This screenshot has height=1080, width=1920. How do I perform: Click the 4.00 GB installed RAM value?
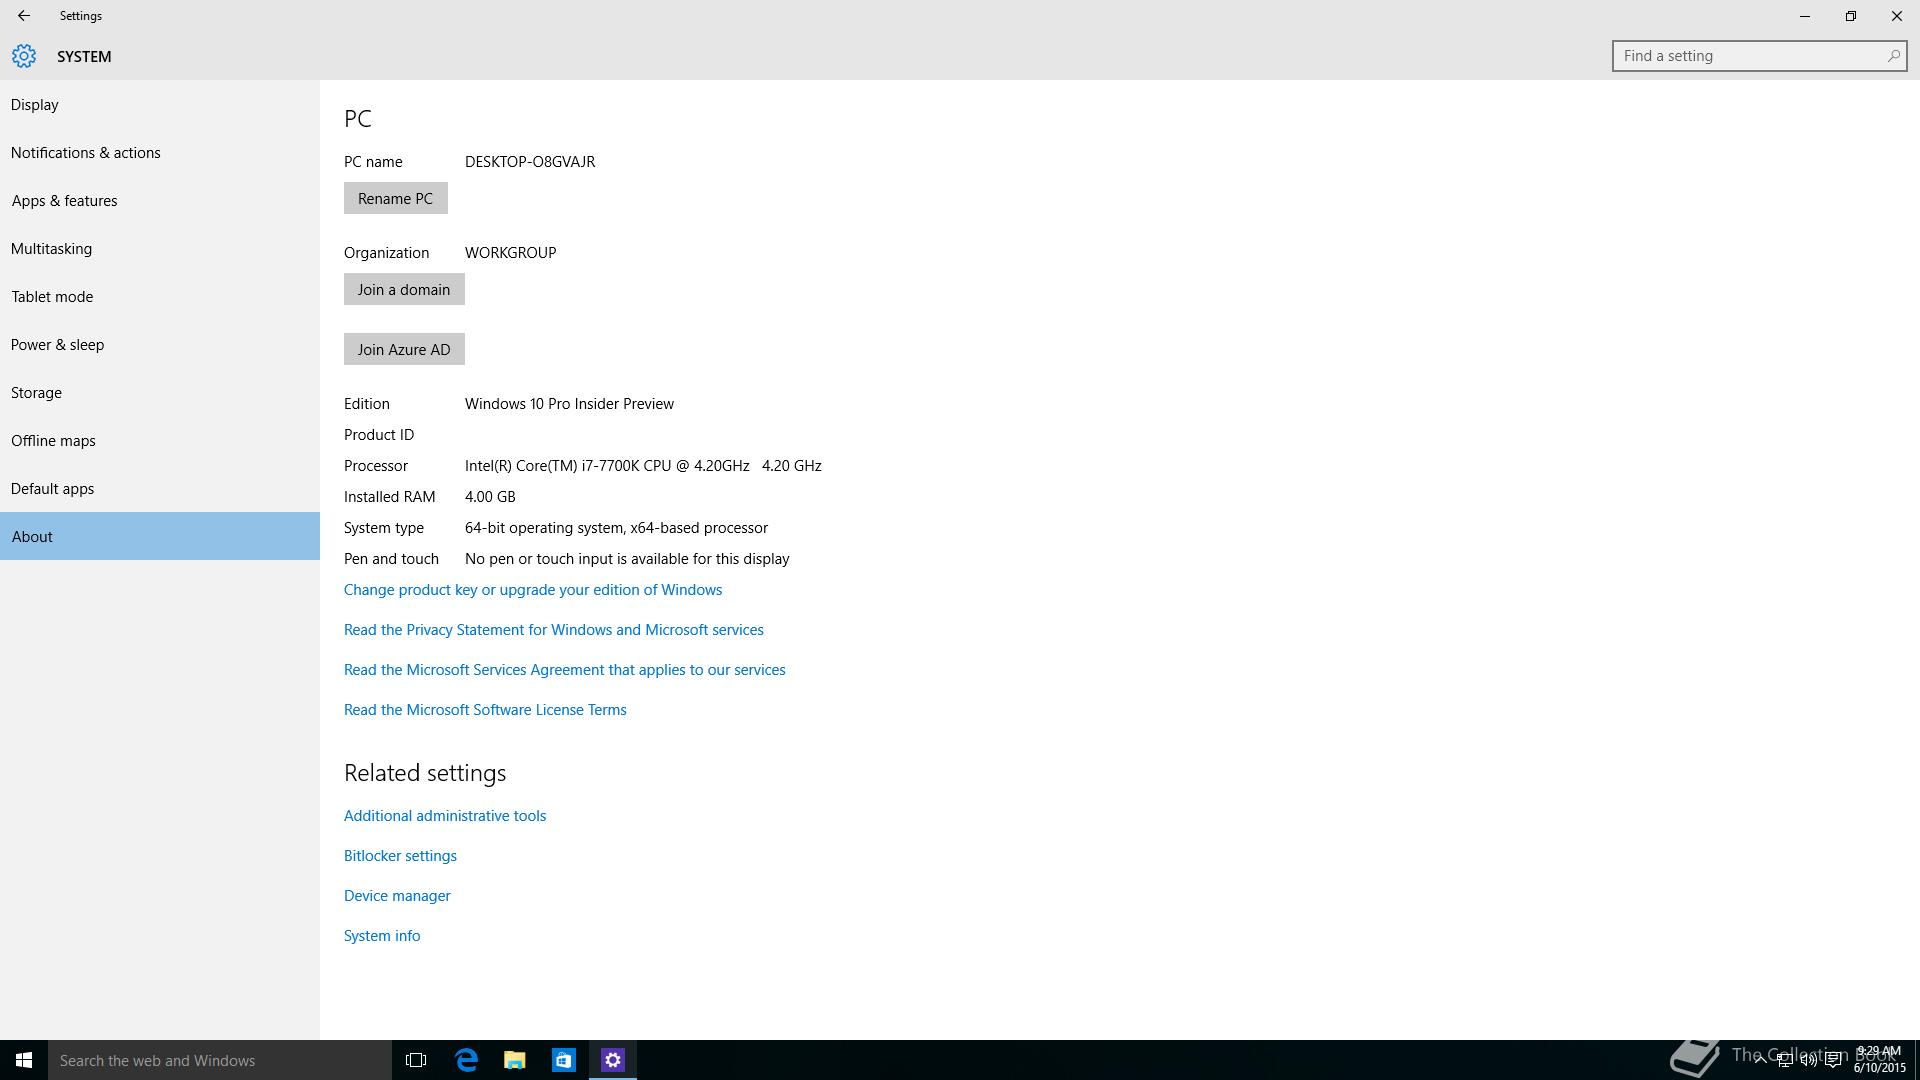(490, 497)
